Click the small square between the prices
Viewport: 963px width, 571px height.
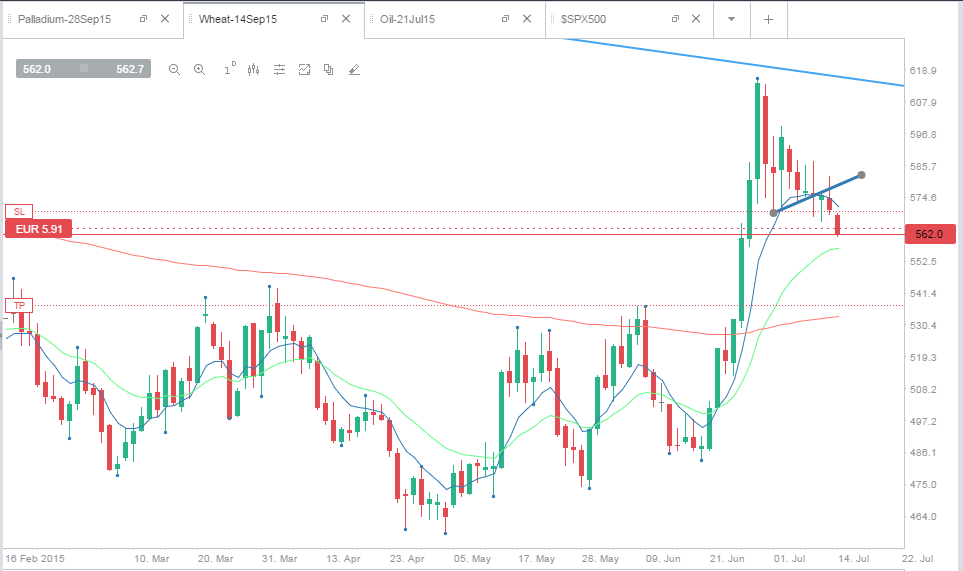pos(84,68)
